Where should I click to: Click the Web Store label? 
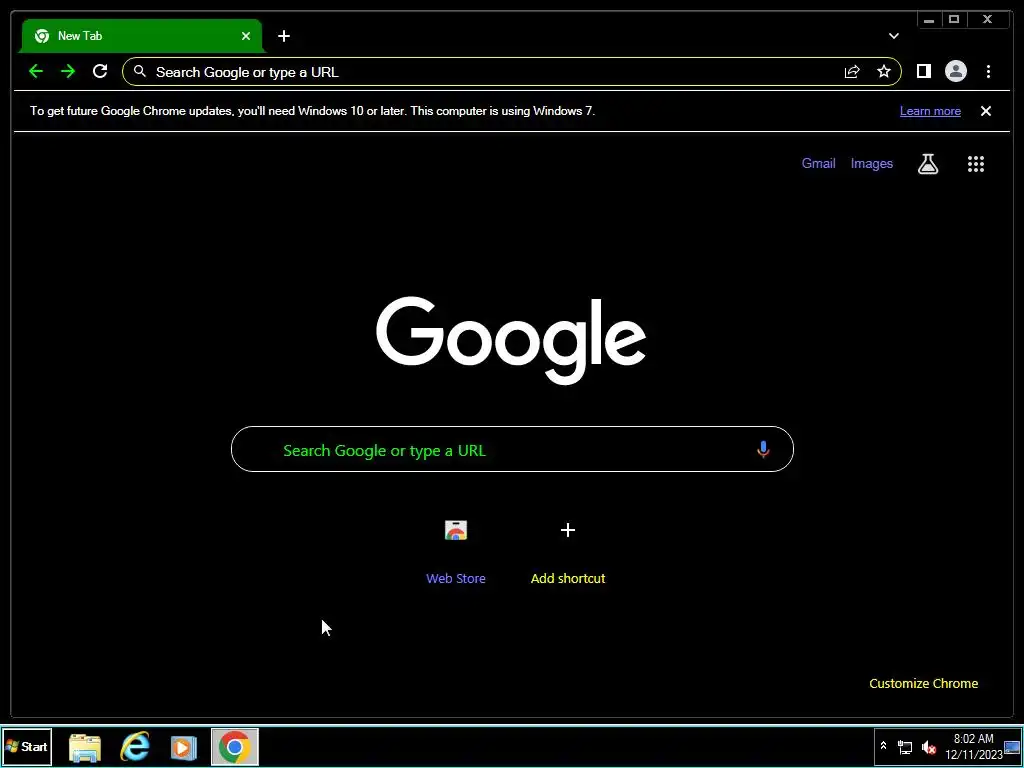[x=456, y=579]
